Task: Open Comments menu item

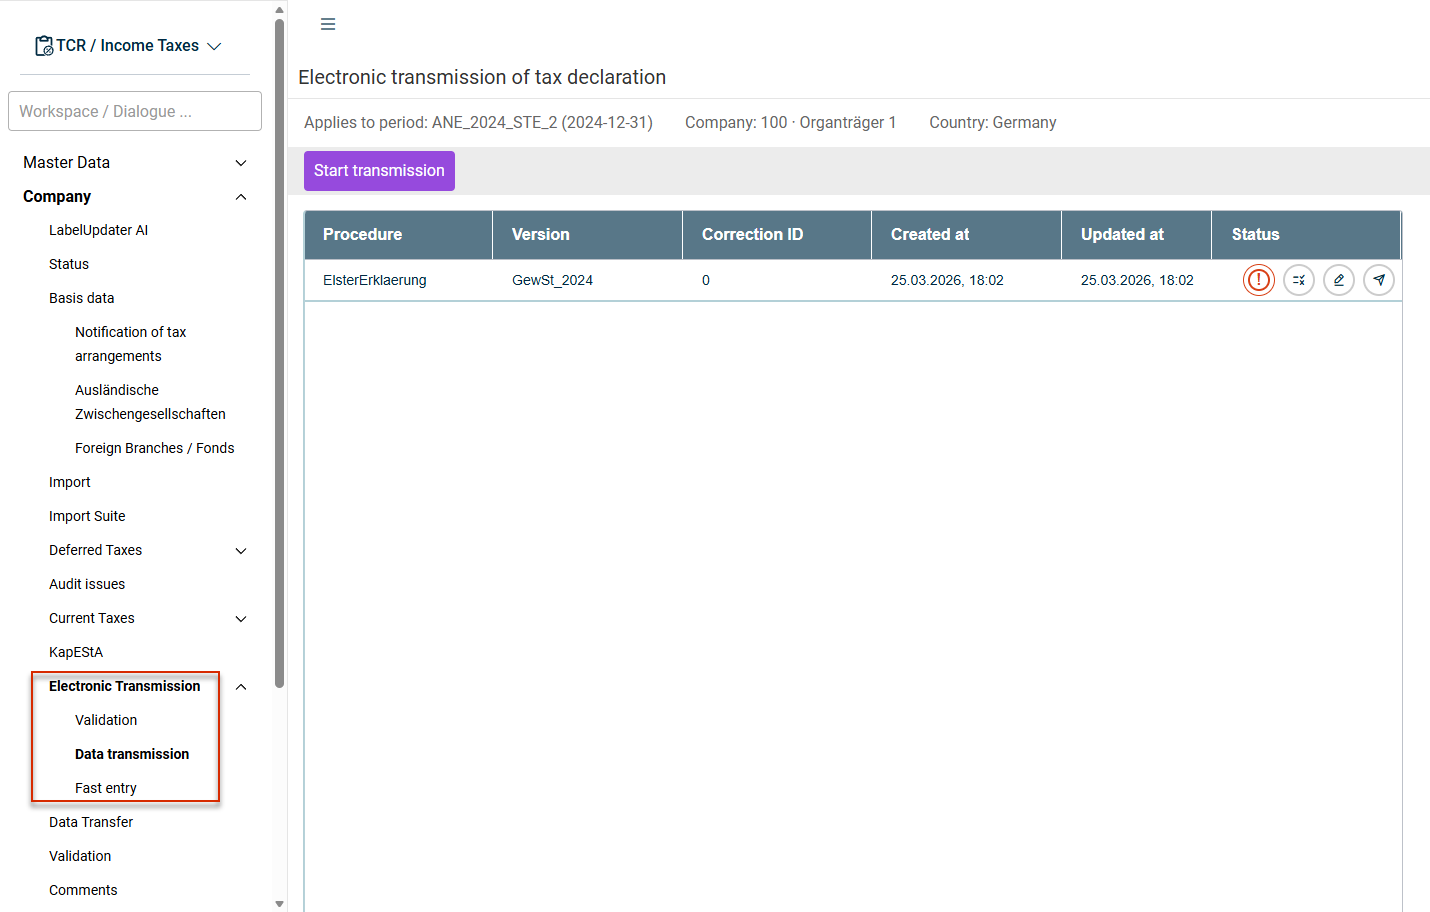Action: click(x=83, y=890)
